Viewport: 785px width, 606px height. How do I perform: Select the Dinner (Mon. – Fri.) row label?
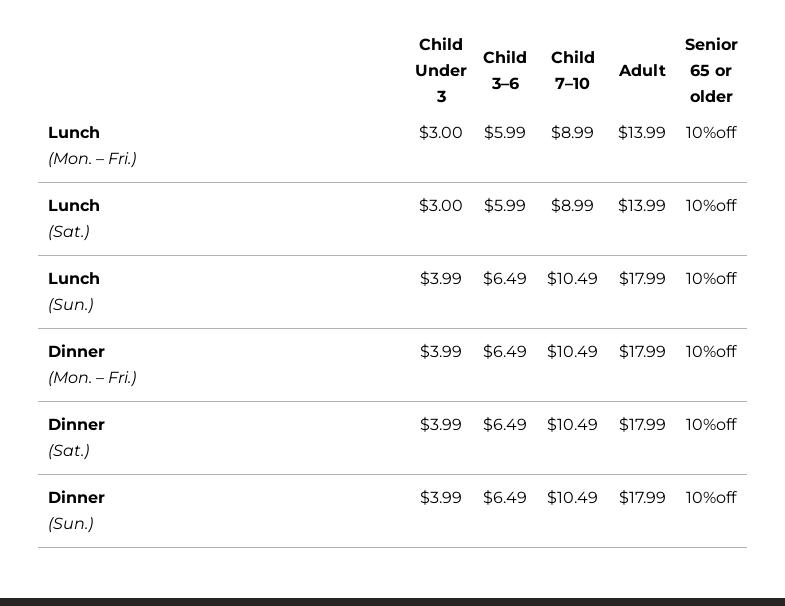(x=92, y=364)
